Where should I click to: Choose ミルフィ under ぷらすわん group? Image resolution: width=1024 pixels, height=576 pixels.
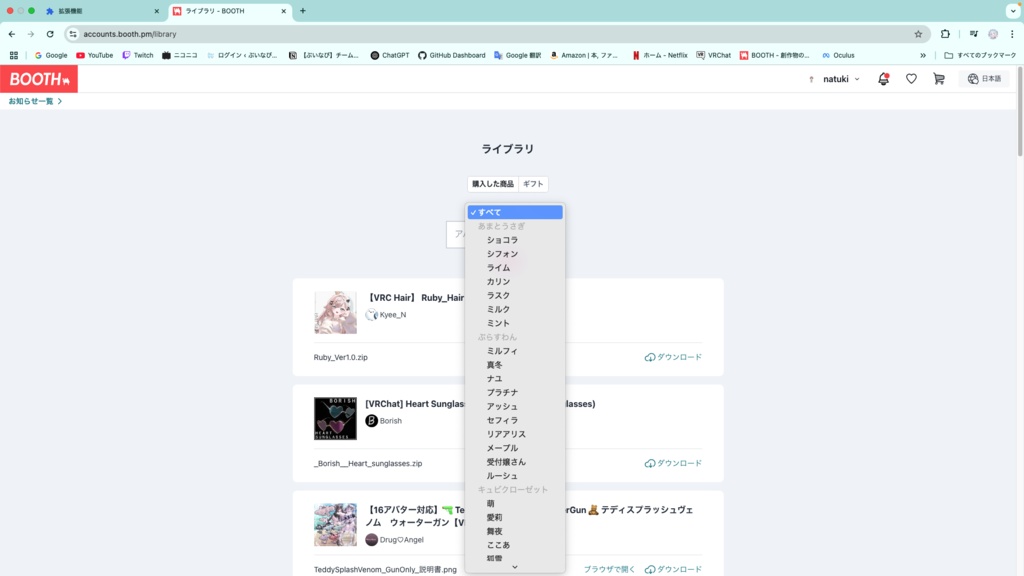click(x=504, y=350)
